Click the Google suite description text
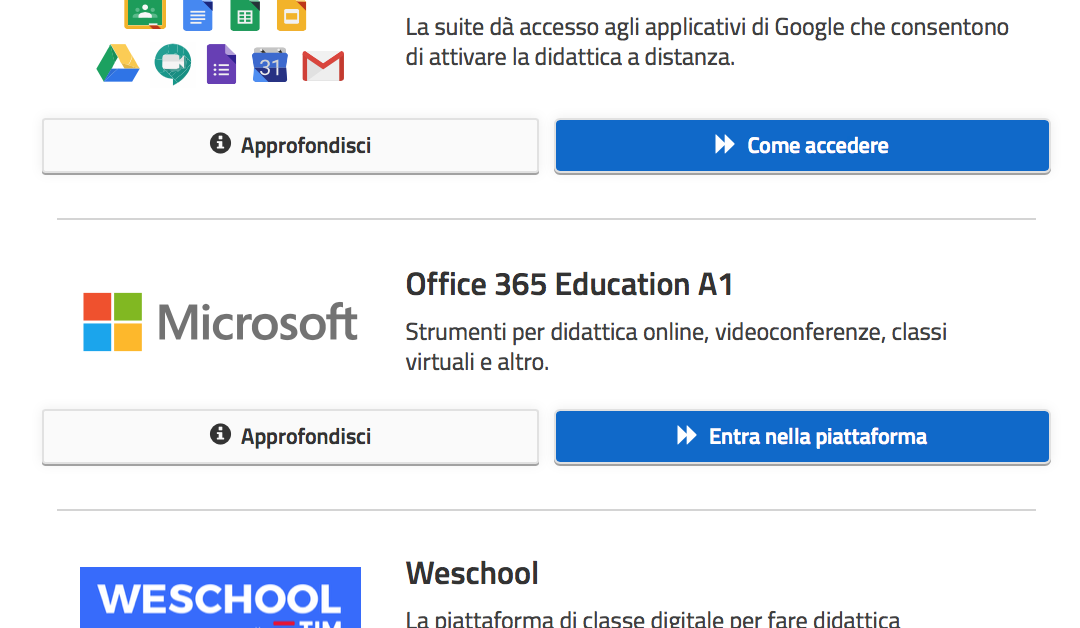Image resolution: width=1080 pixels, height=628 pixels. (707, 42)
